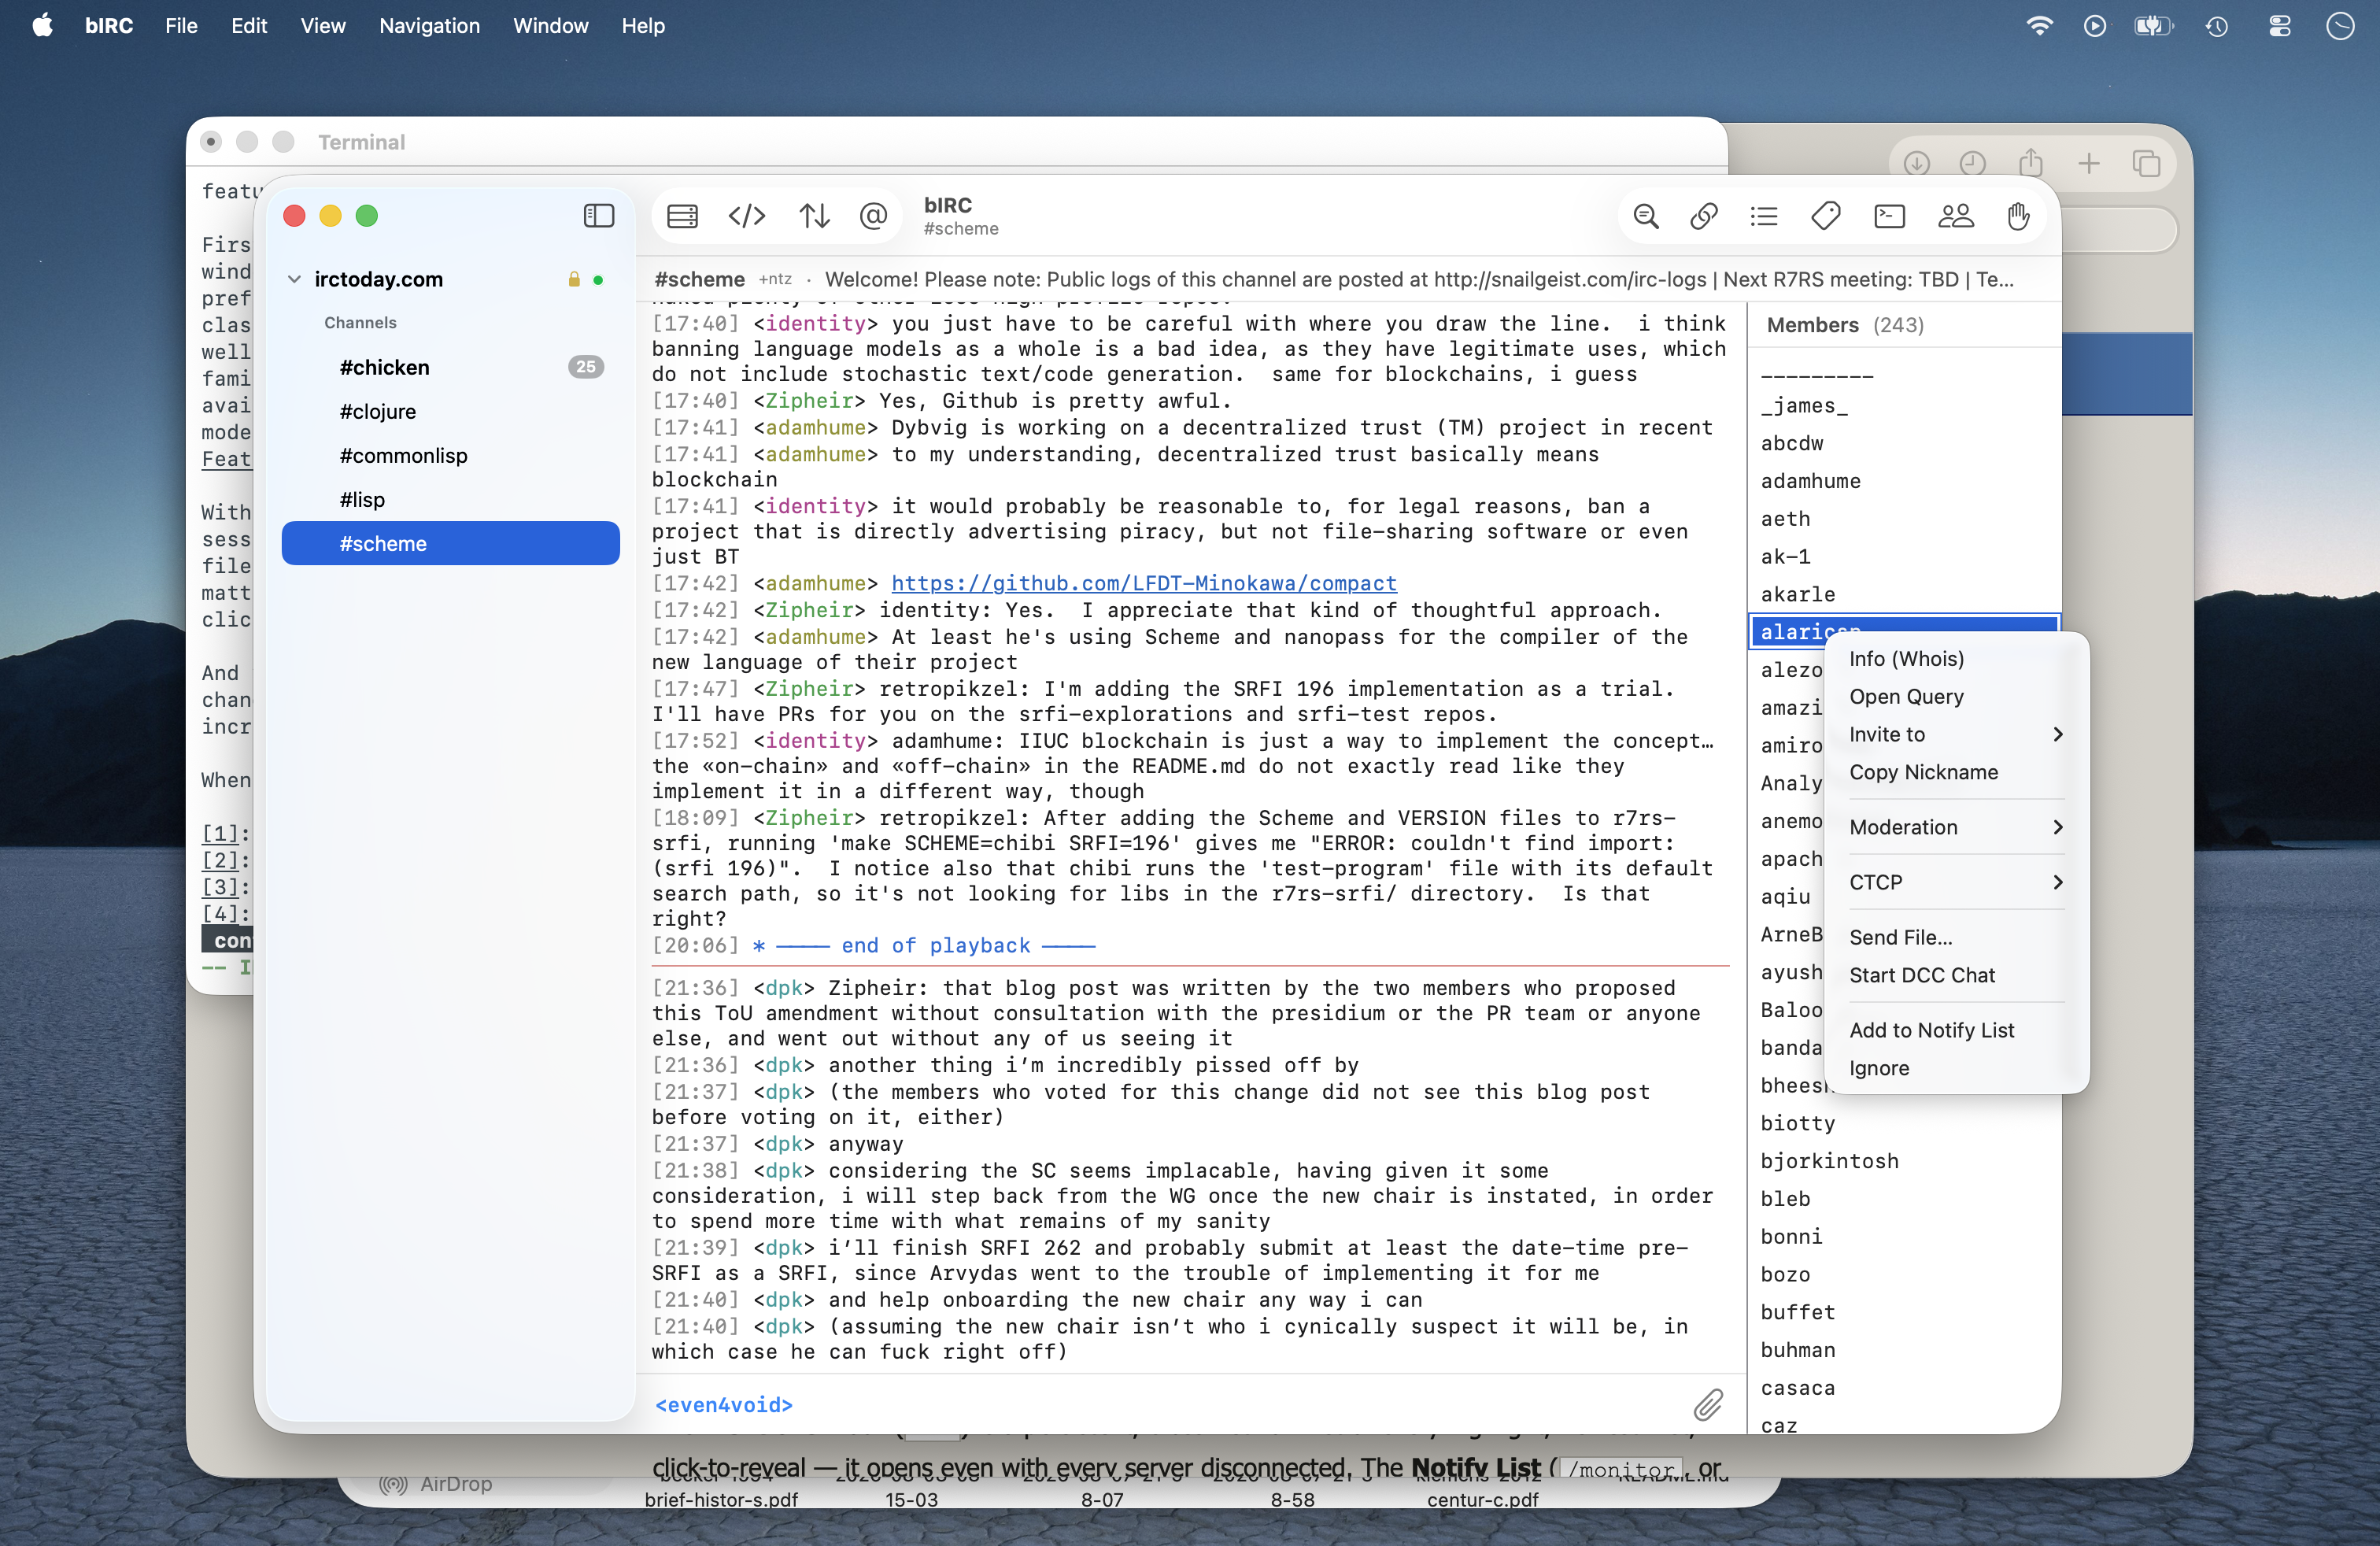Open the File menu
Image resolution: width=2380 pixels, height=1546 pixels.
click(181, 26)
